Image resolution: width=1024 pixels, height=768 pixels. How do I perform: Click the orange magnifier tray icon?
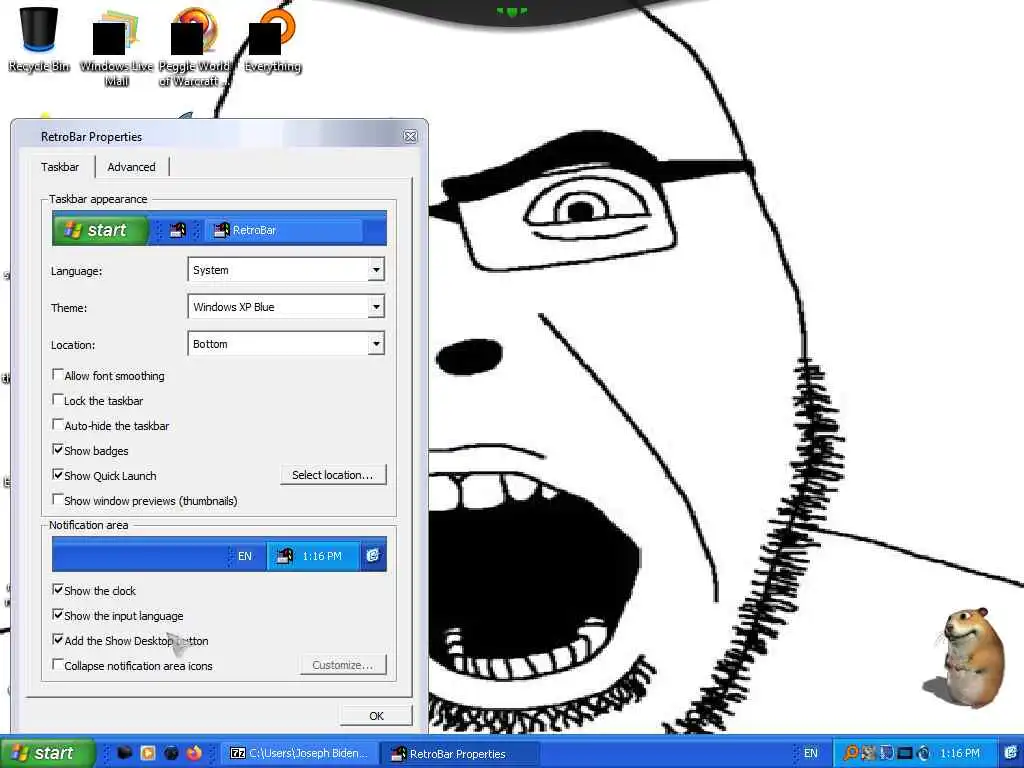[x=850, y=753]
